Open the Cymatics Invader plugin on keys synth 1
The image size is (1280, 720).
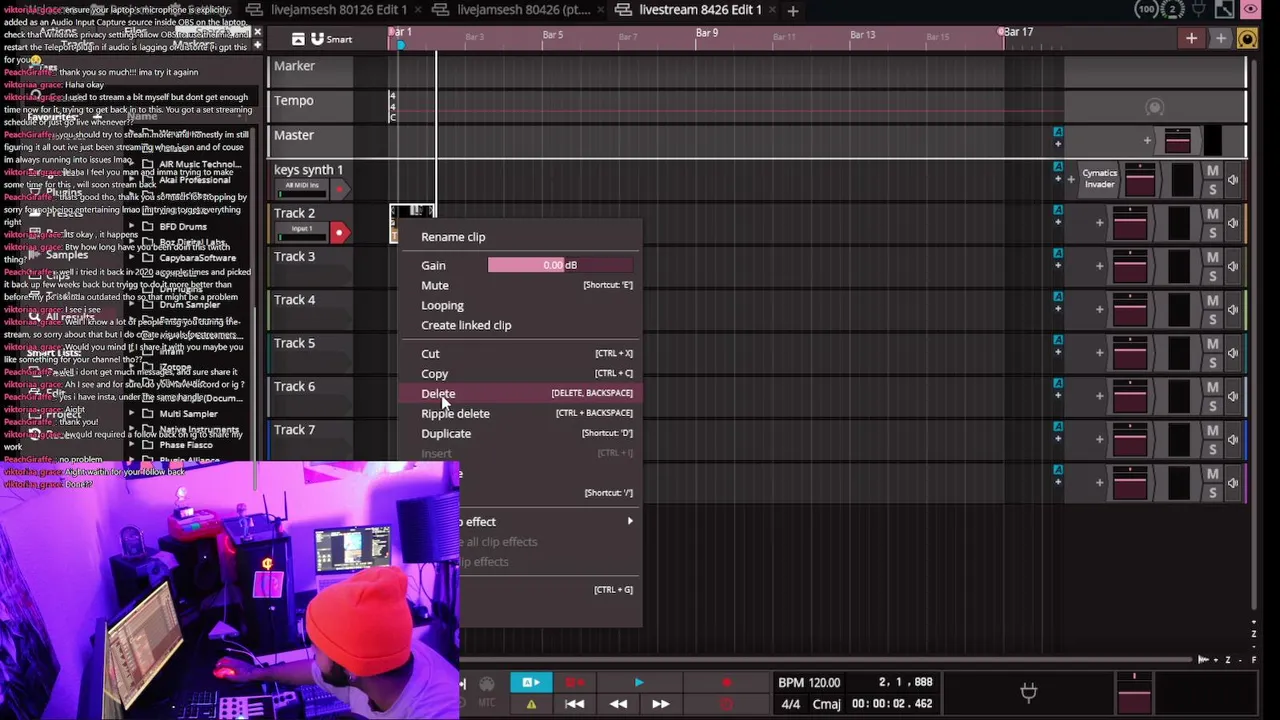(1099, 179)
